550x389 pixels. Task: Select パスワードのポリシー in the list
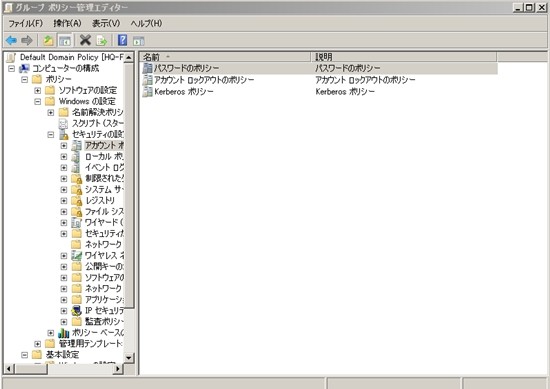(x=186, y=68)
